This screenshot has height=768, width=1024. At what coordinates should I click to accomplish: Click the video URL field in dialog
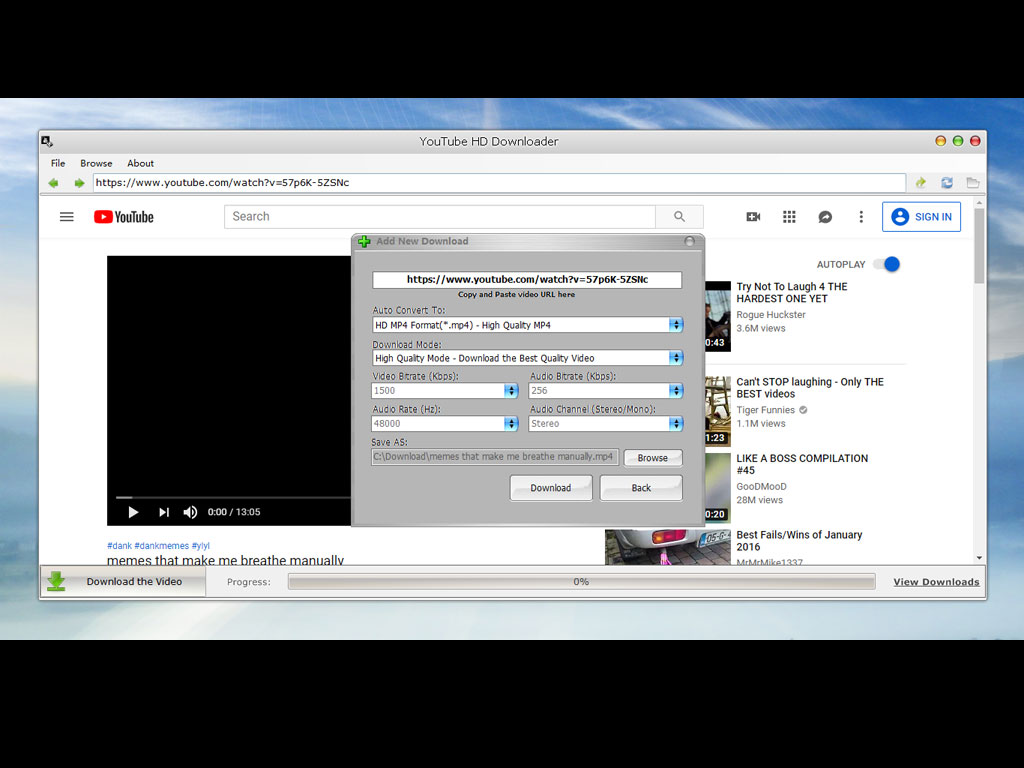tap(527, 280)
